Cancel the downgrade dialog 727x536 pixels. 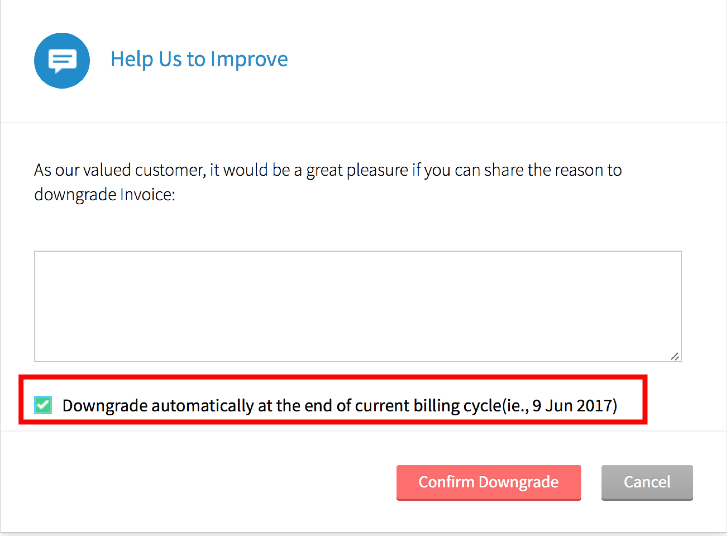[647, 482]
